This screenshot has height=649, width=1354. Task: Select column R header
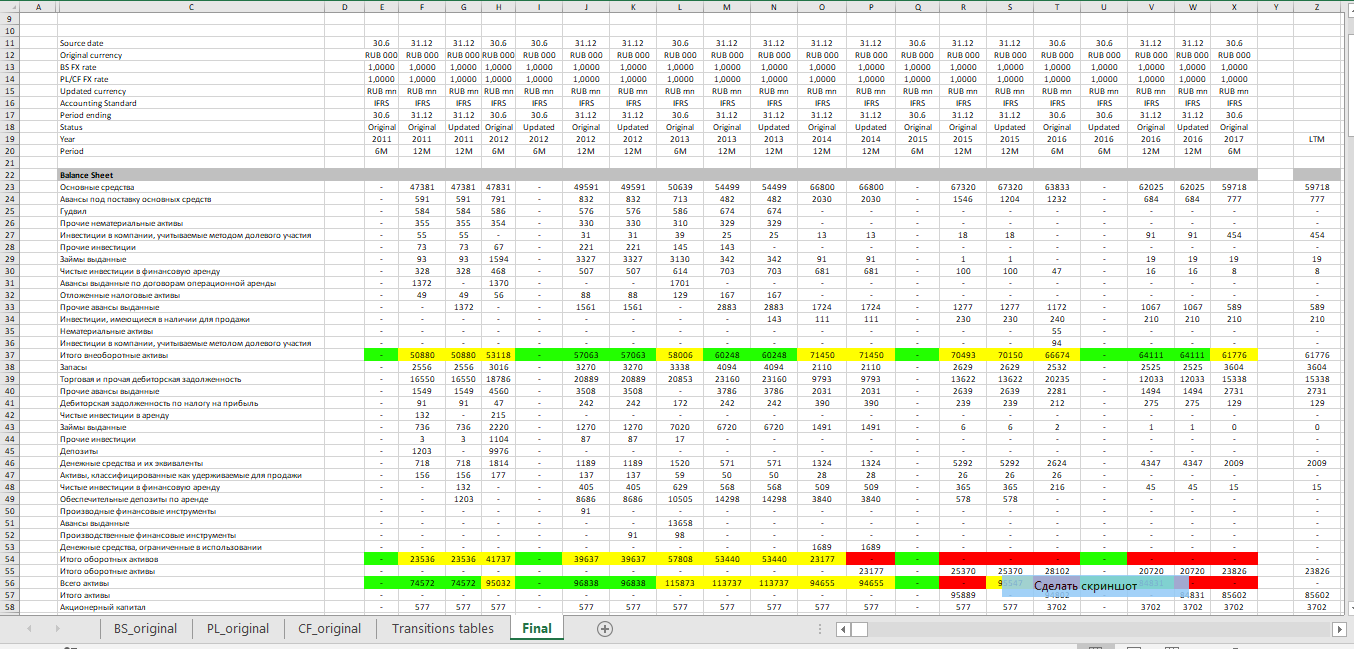[963, 7]
